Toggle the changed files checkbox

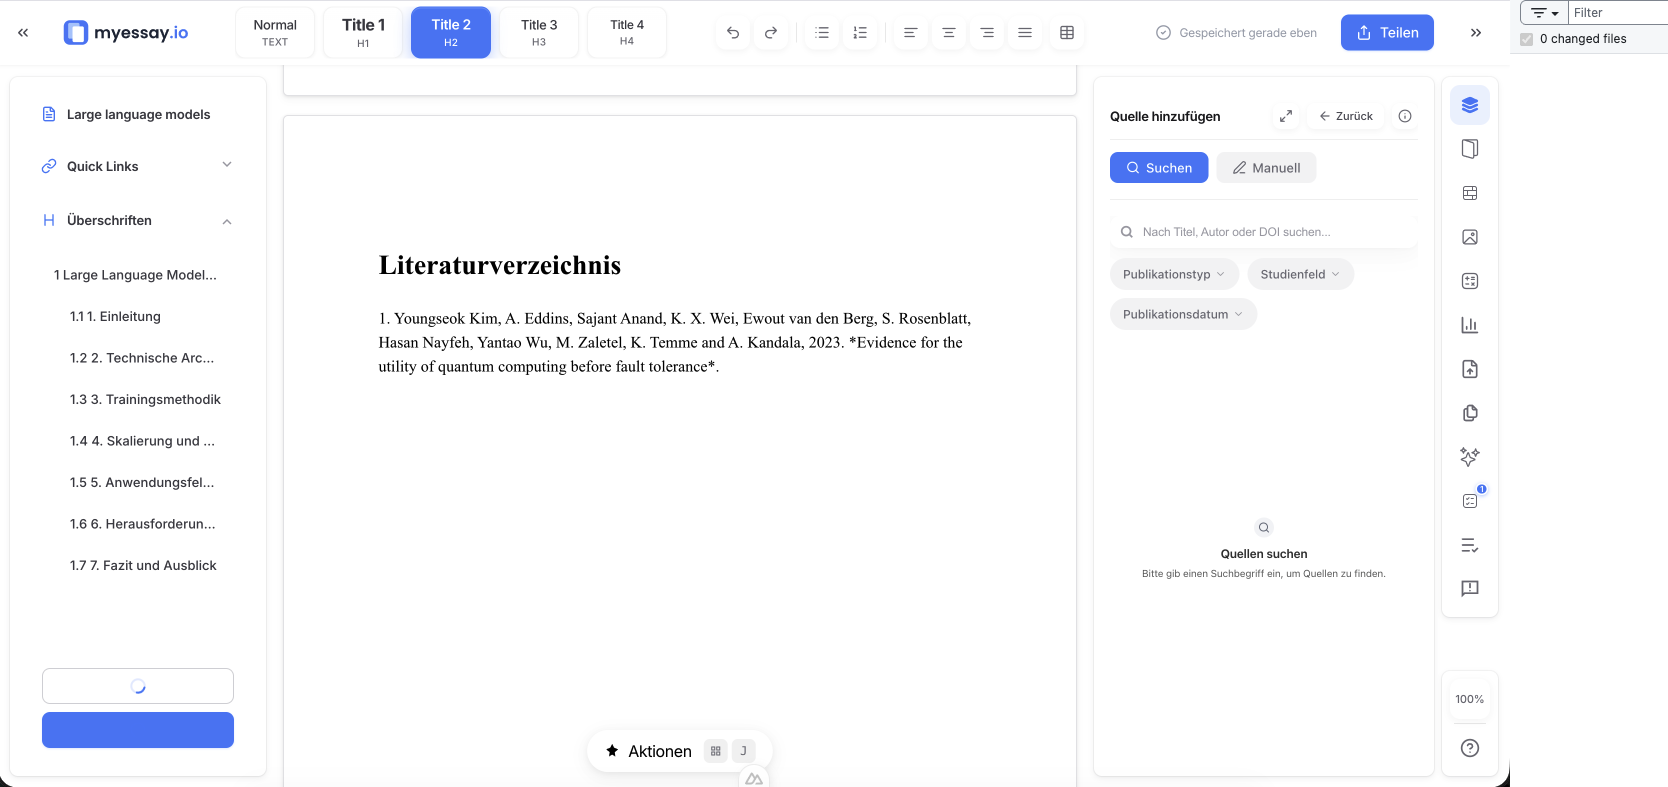(x=1526, y=39)
